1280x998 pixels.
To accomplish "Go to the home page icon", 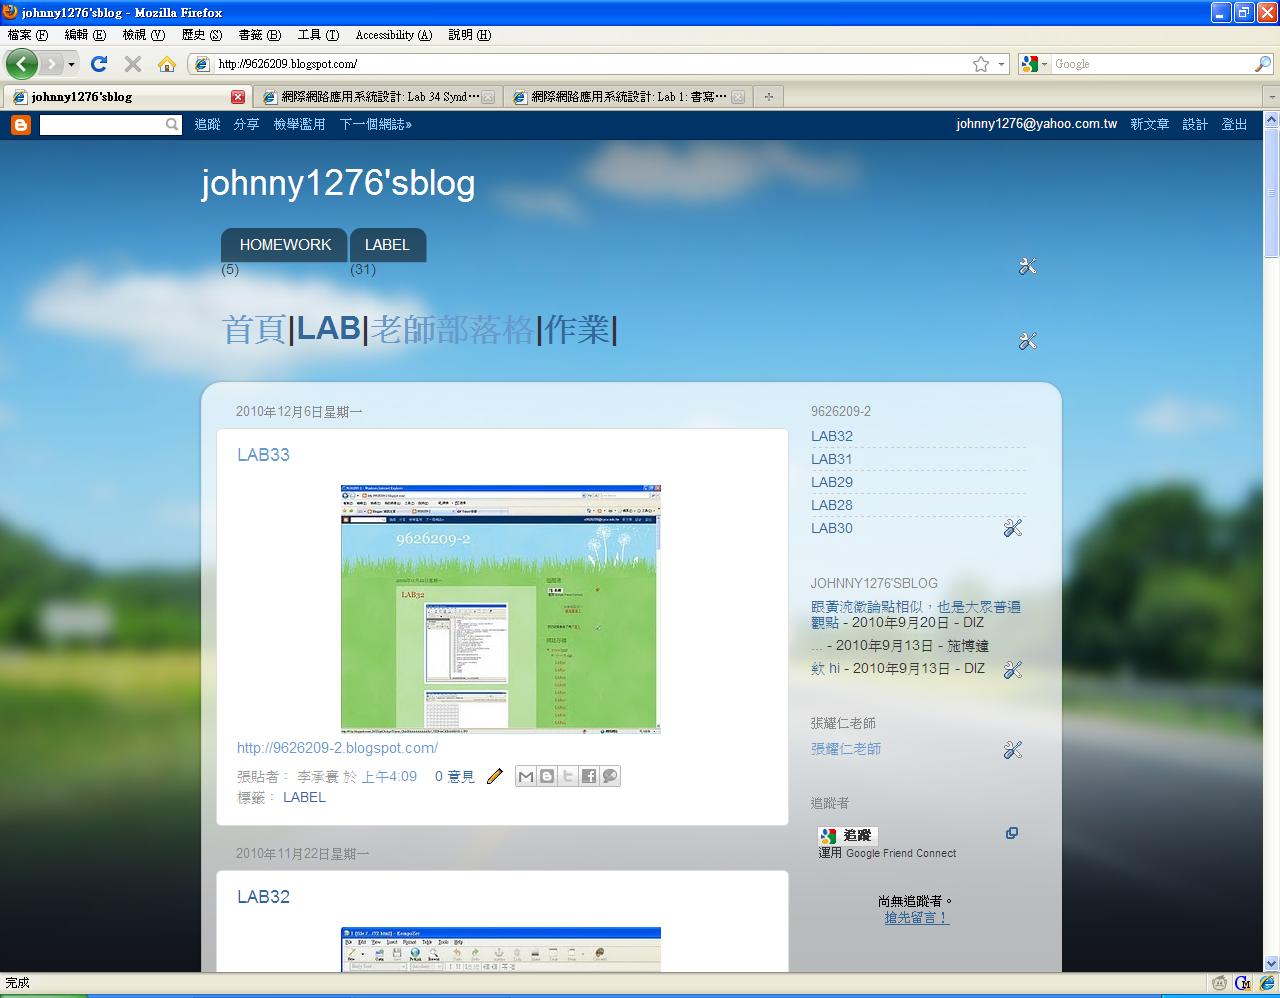I will [x=167, y=64].
